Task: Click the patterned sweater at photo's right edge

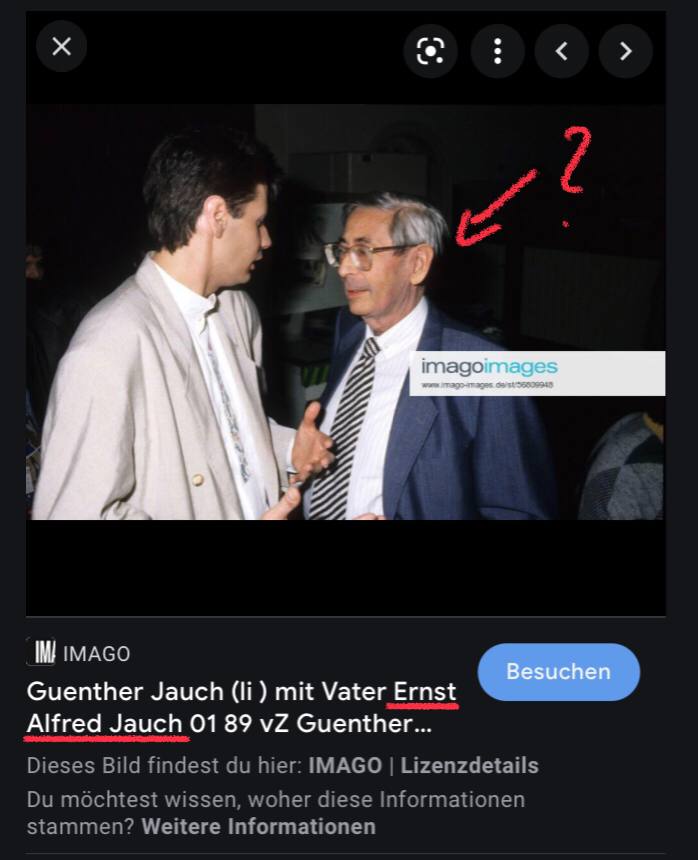Action: pos(622,469)
